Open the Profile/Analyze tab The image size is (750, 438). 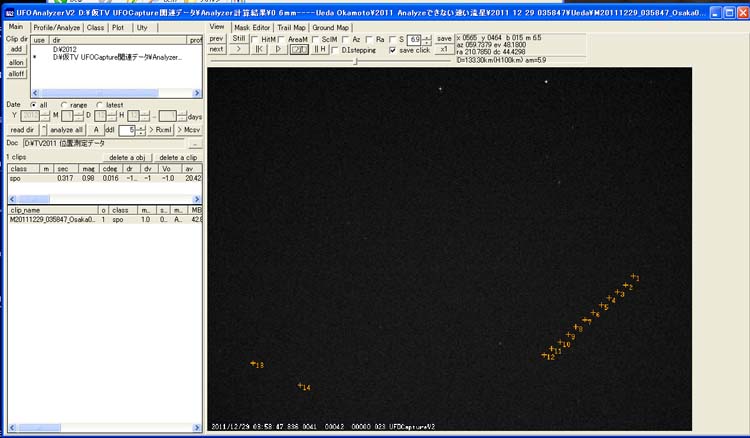[56, 27]
